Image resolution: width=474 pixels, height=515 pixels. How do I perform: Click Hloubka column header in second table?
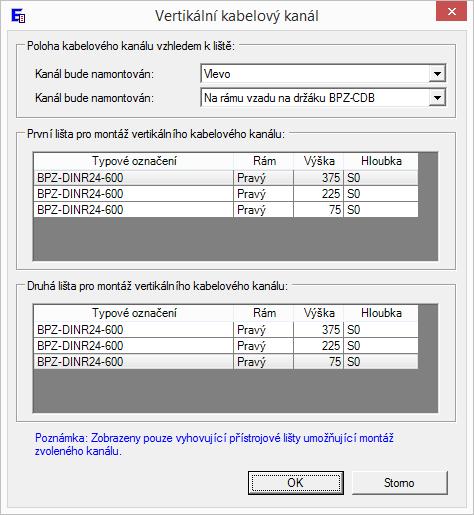point(381,313)
